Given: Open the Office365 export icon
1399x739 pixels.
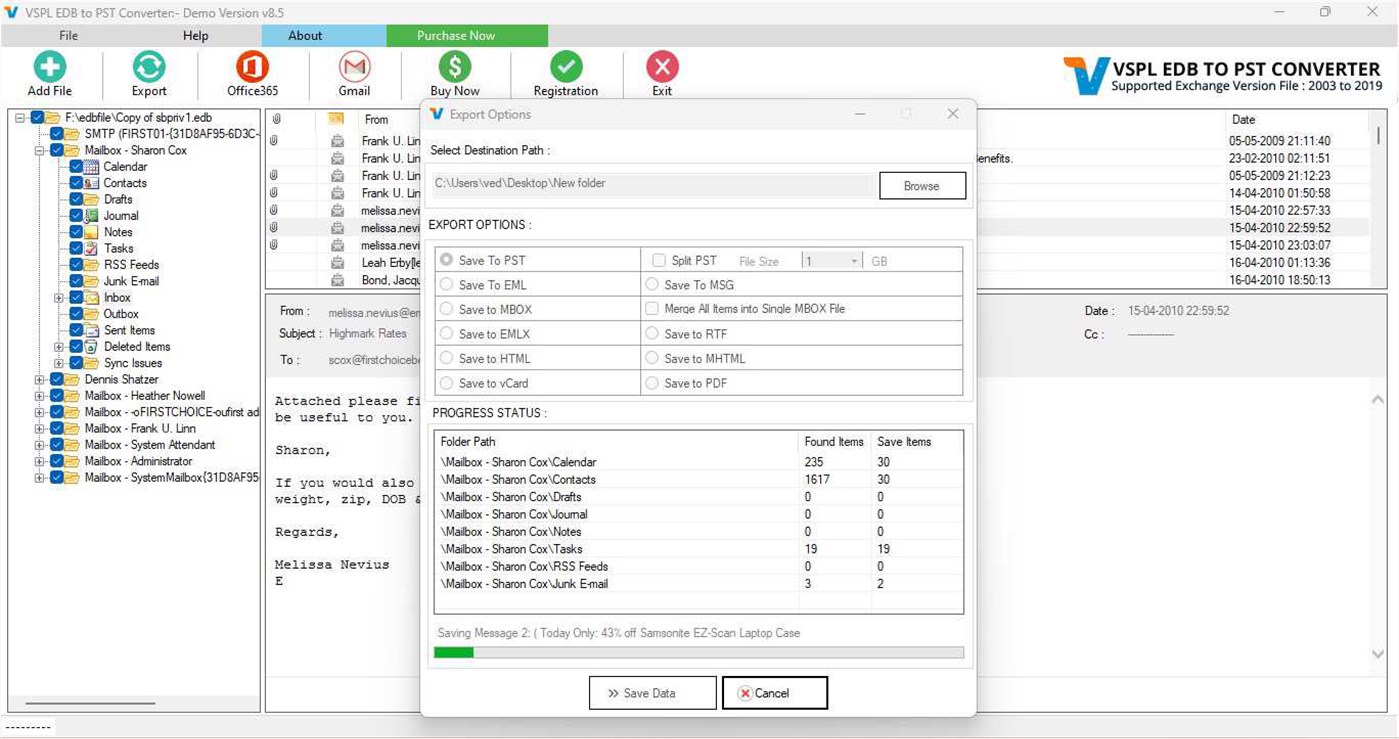Looking at the screenshot, I should [250, 68].
